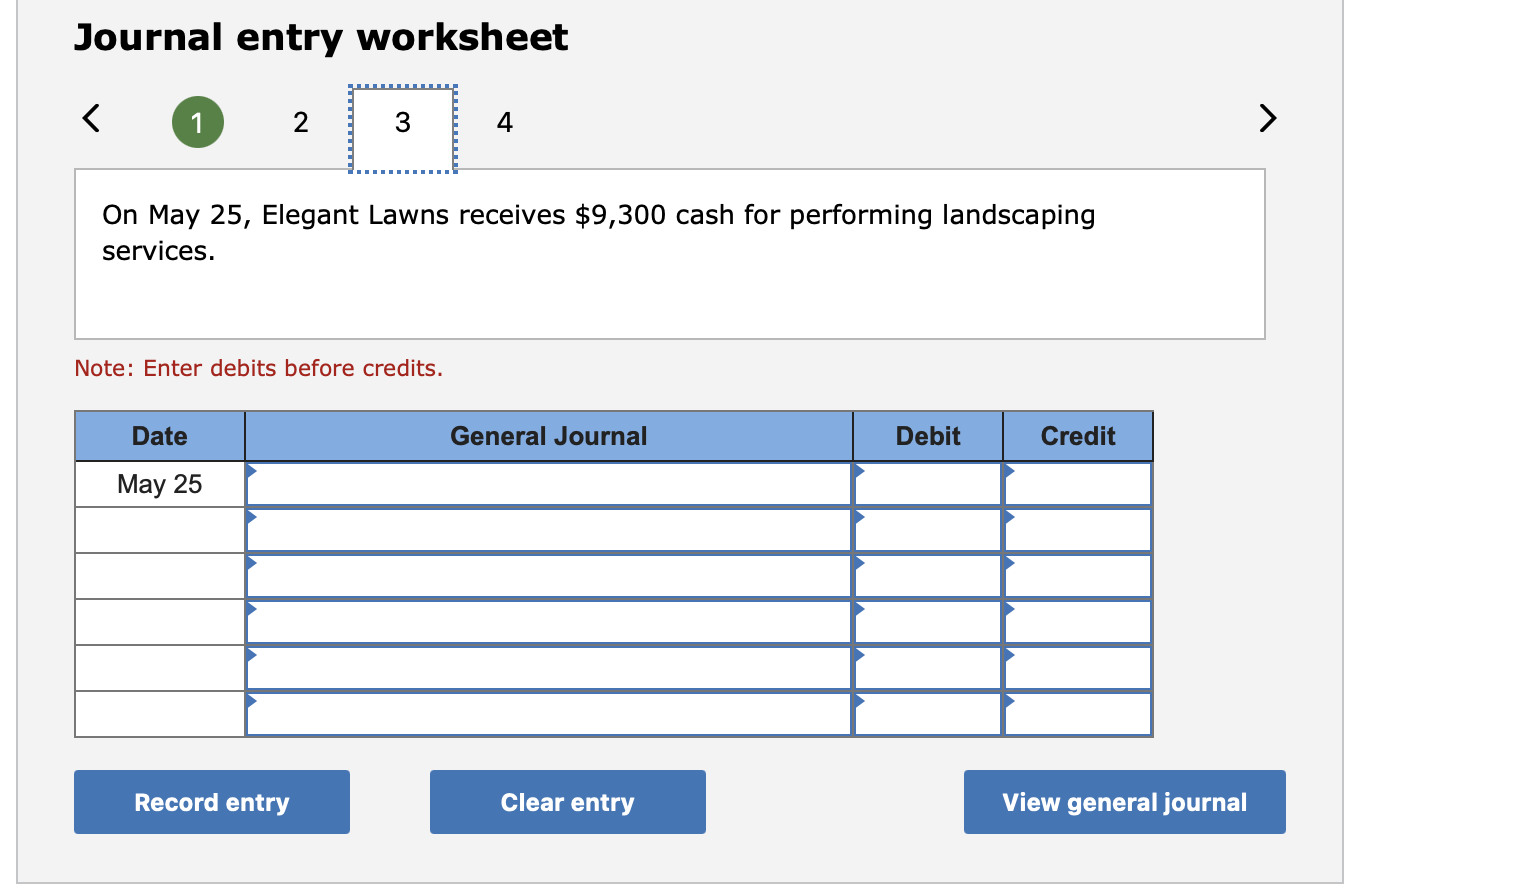Screen dimensions: 1524x890
Task: Click the May 25 date cell
Action: click(159, 483)
